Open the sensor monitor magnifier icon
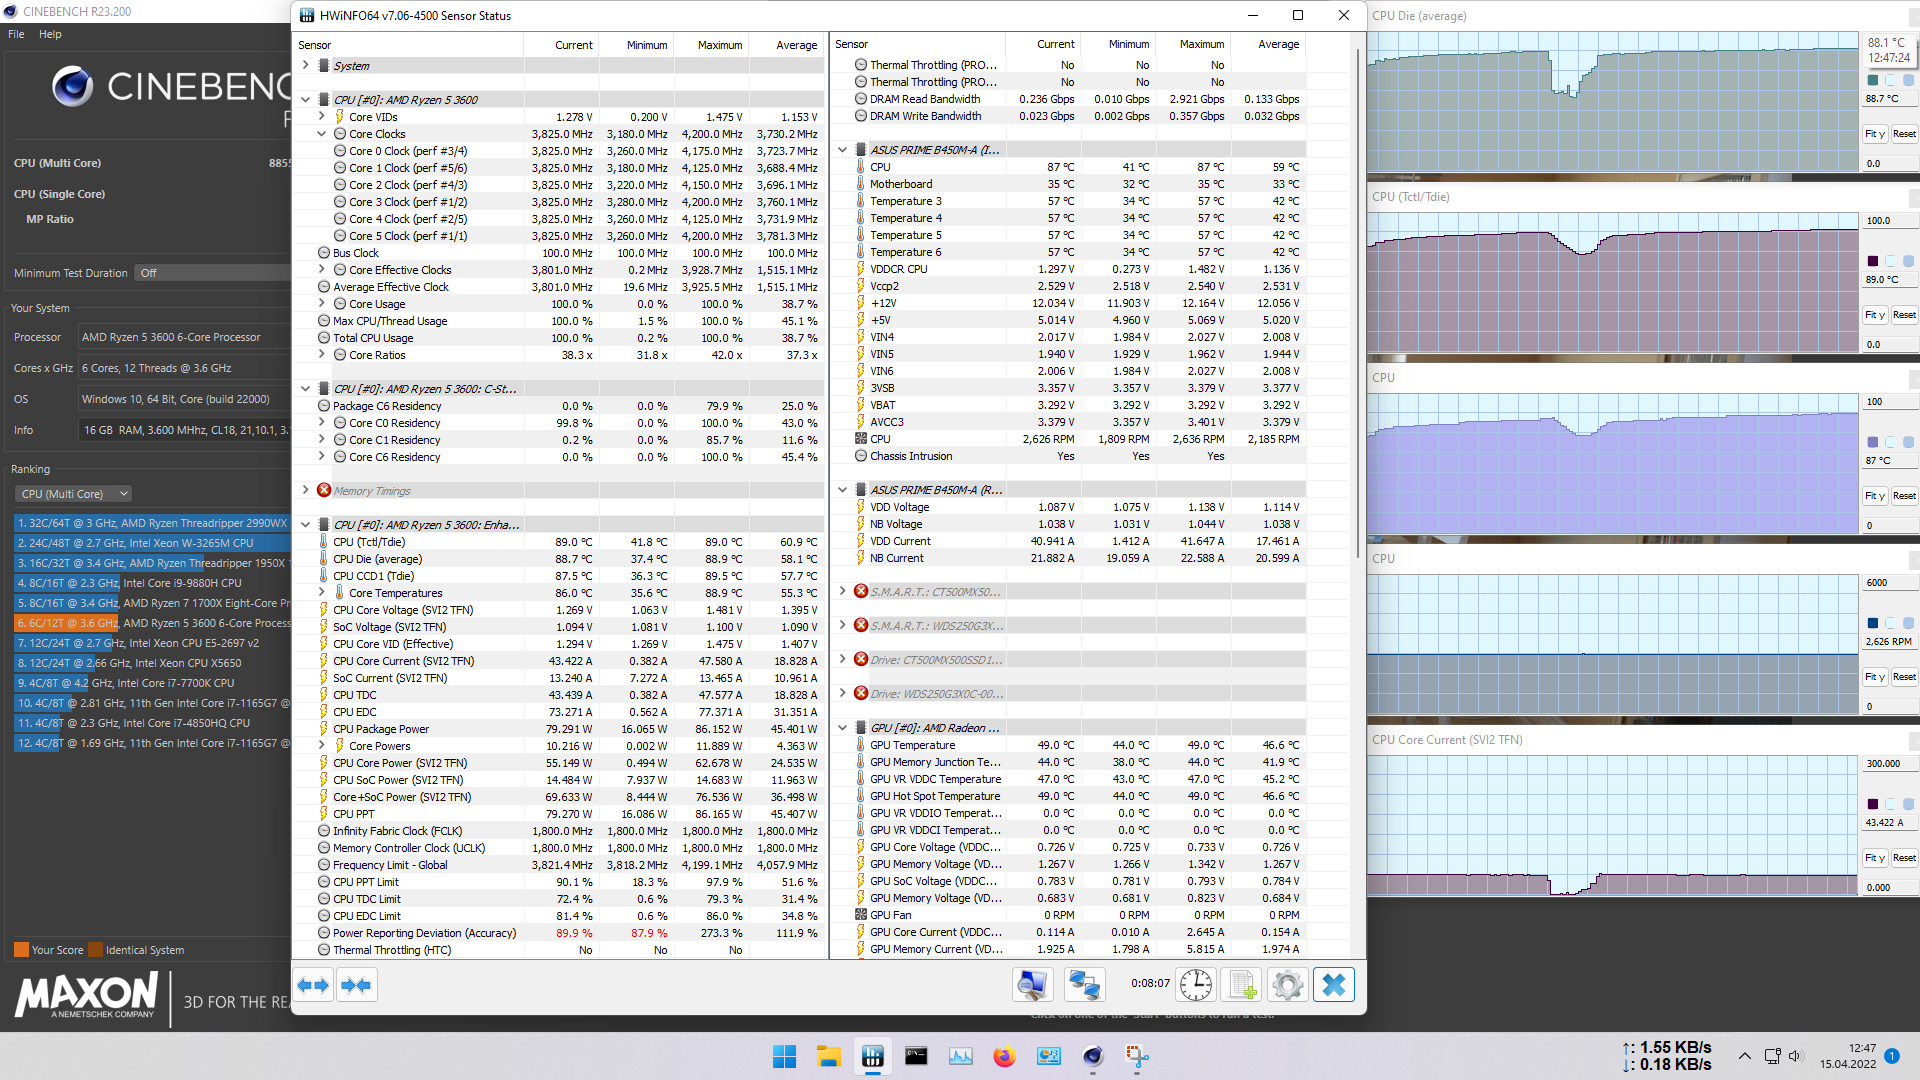This screenshot has width=1920, height=1080. (1032, 985)
